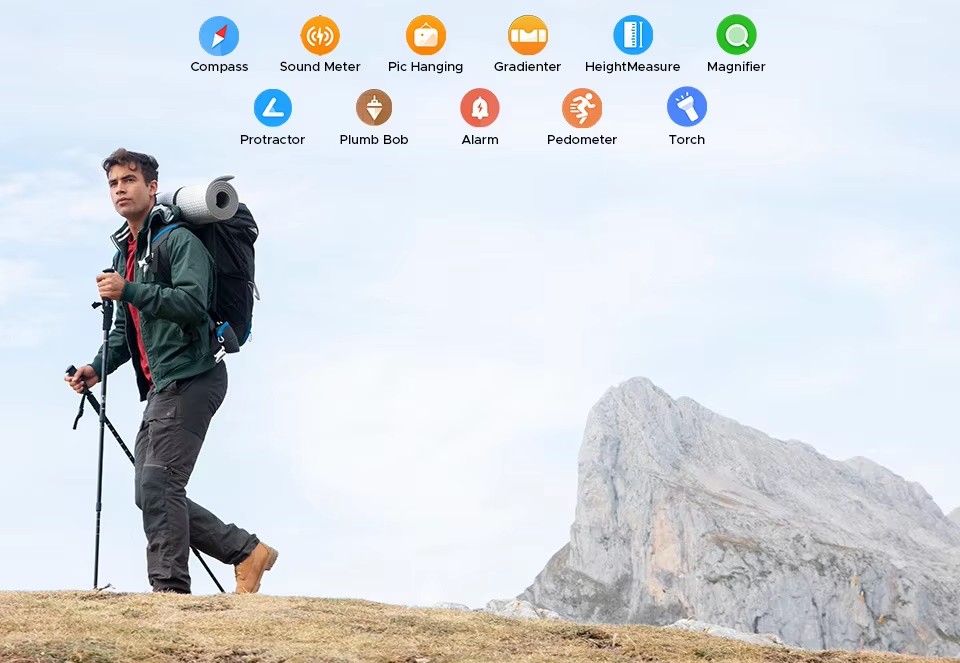
Task: Open the Gradienter level icon
Action: (528, 36)
